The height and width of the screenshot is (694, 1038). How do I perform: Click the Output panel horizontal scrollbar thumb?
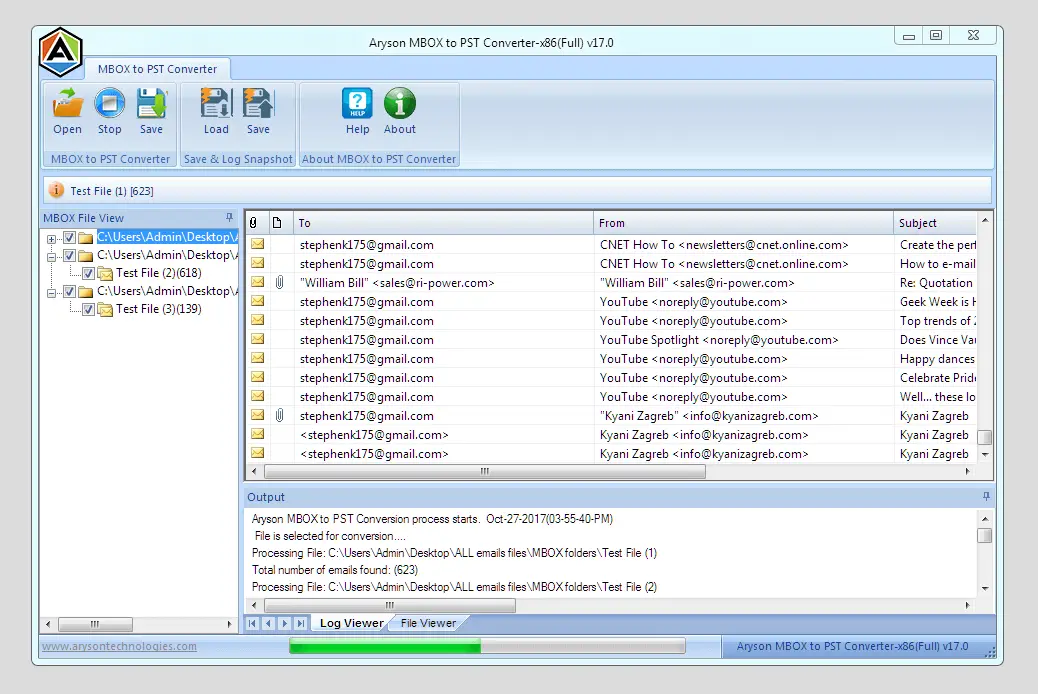coord(390,605)
